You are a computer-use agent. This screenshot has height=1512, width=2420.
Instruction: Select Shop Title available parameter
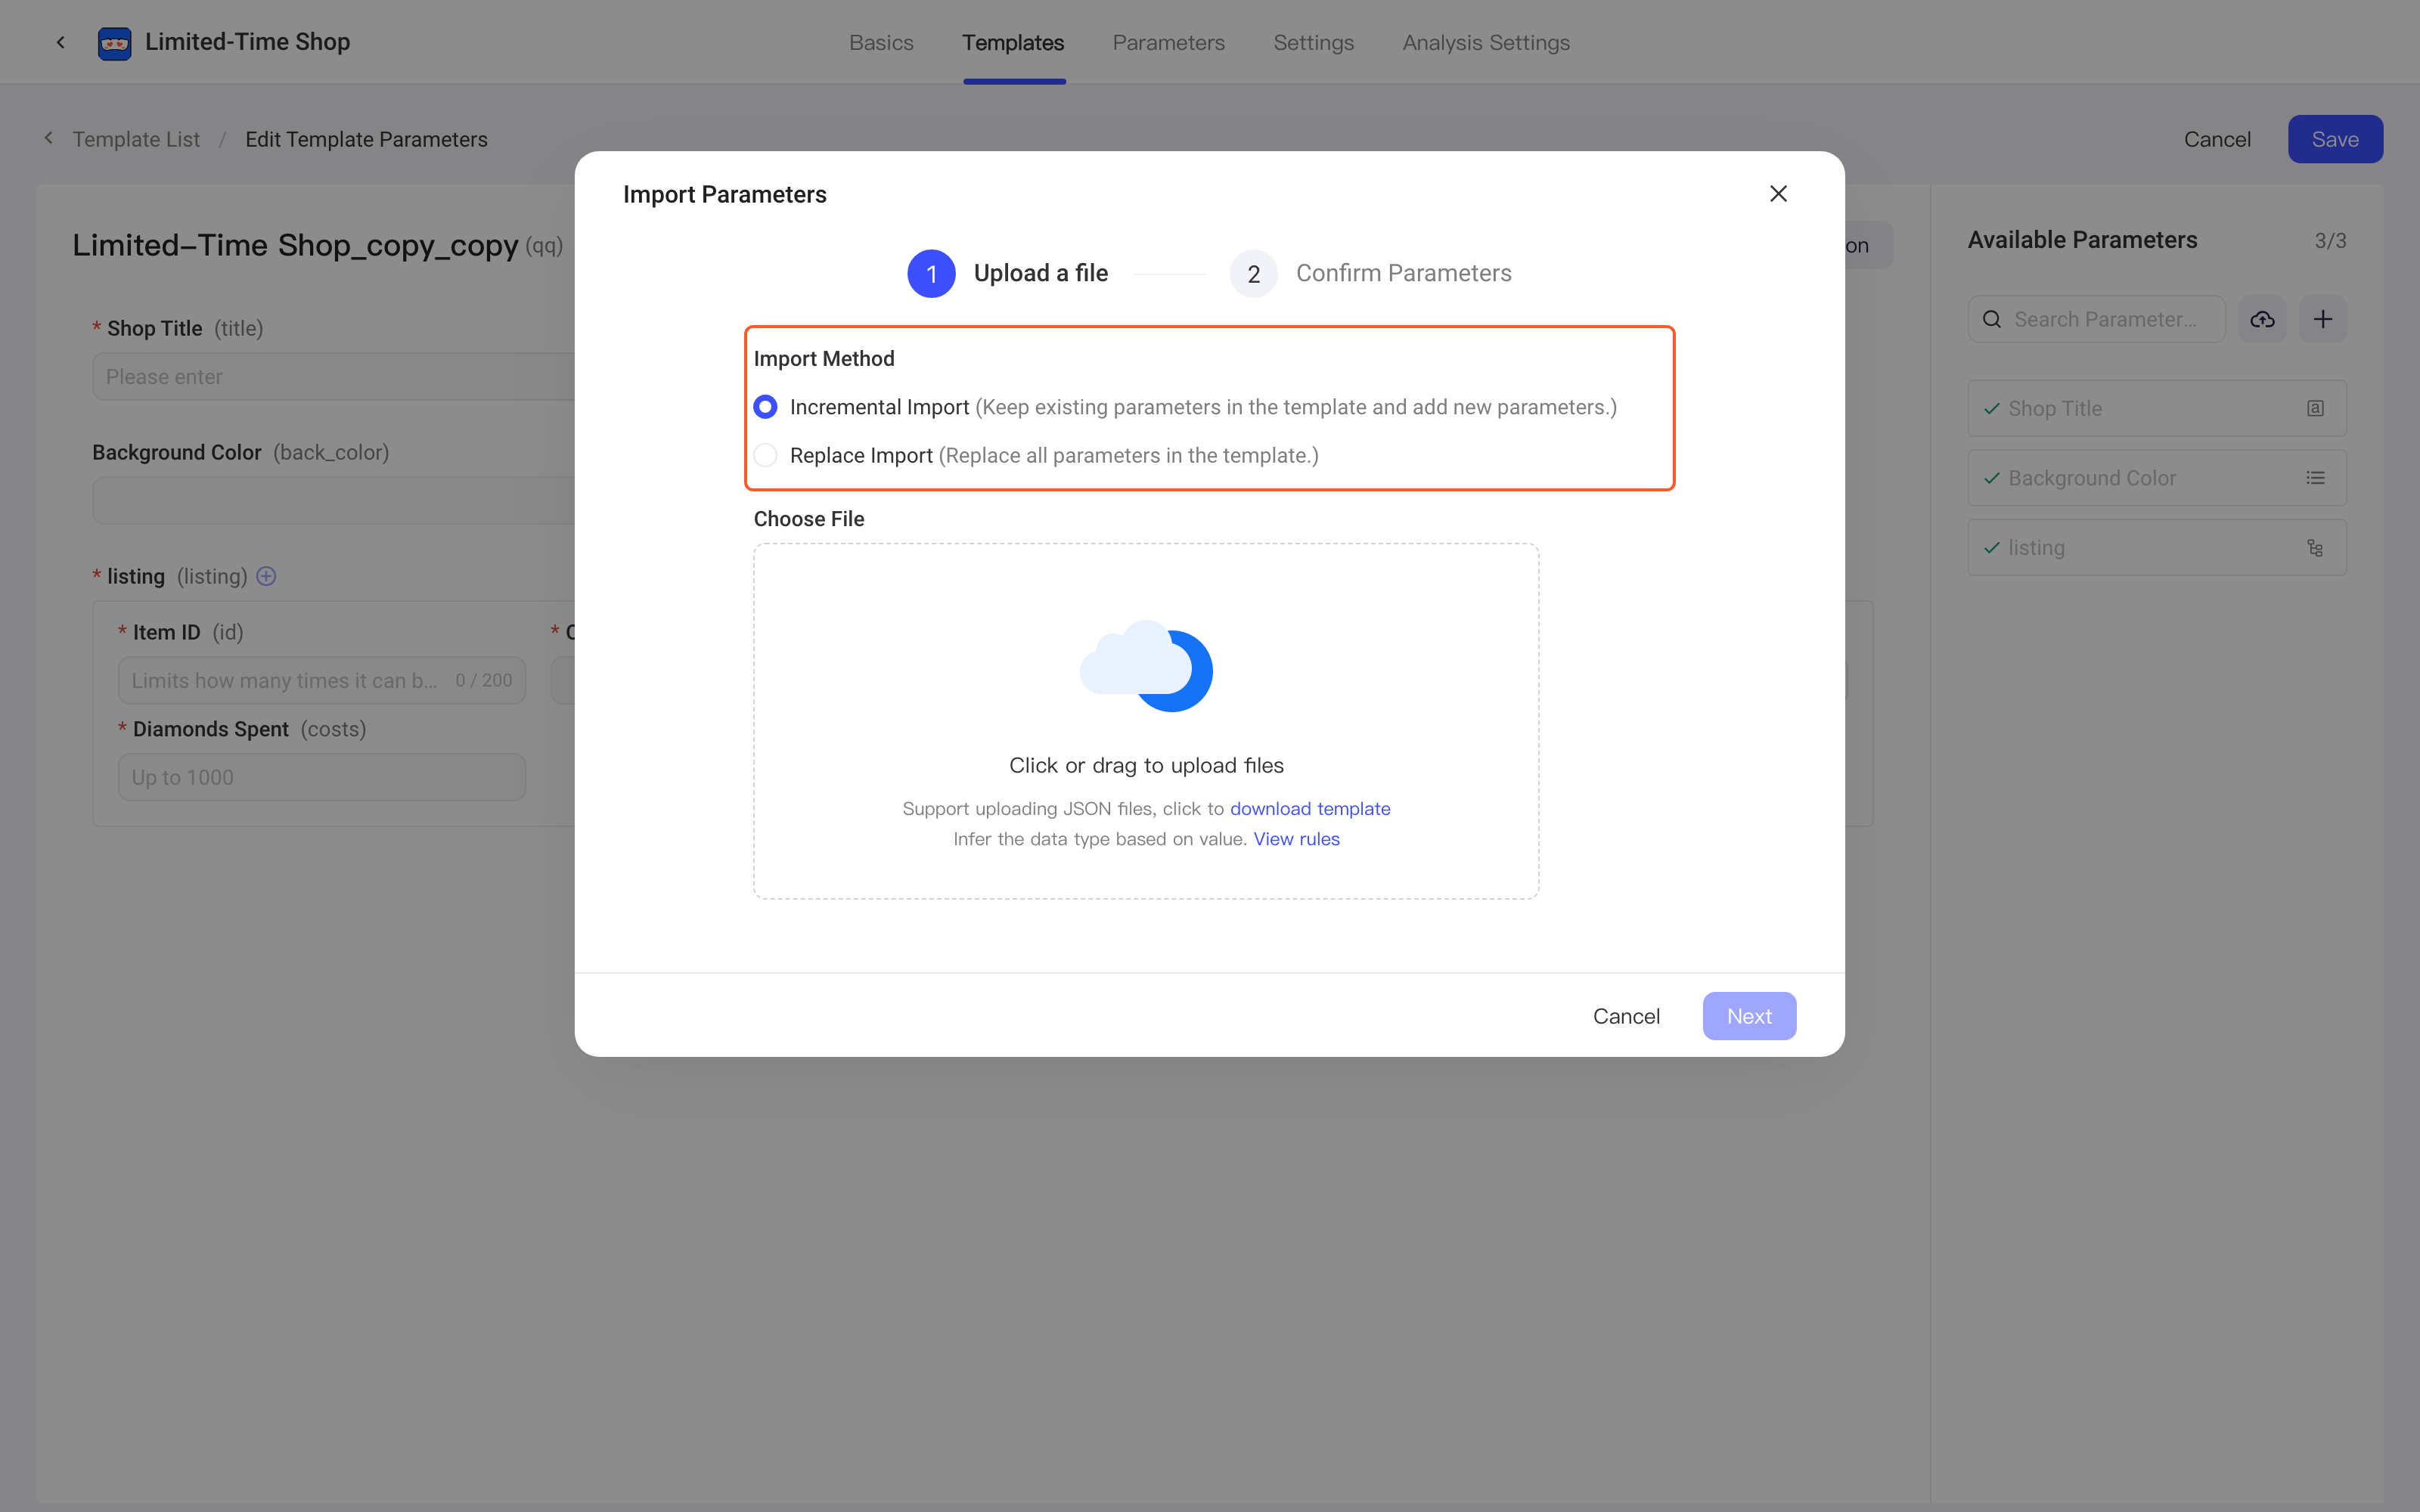[2157, 408]
